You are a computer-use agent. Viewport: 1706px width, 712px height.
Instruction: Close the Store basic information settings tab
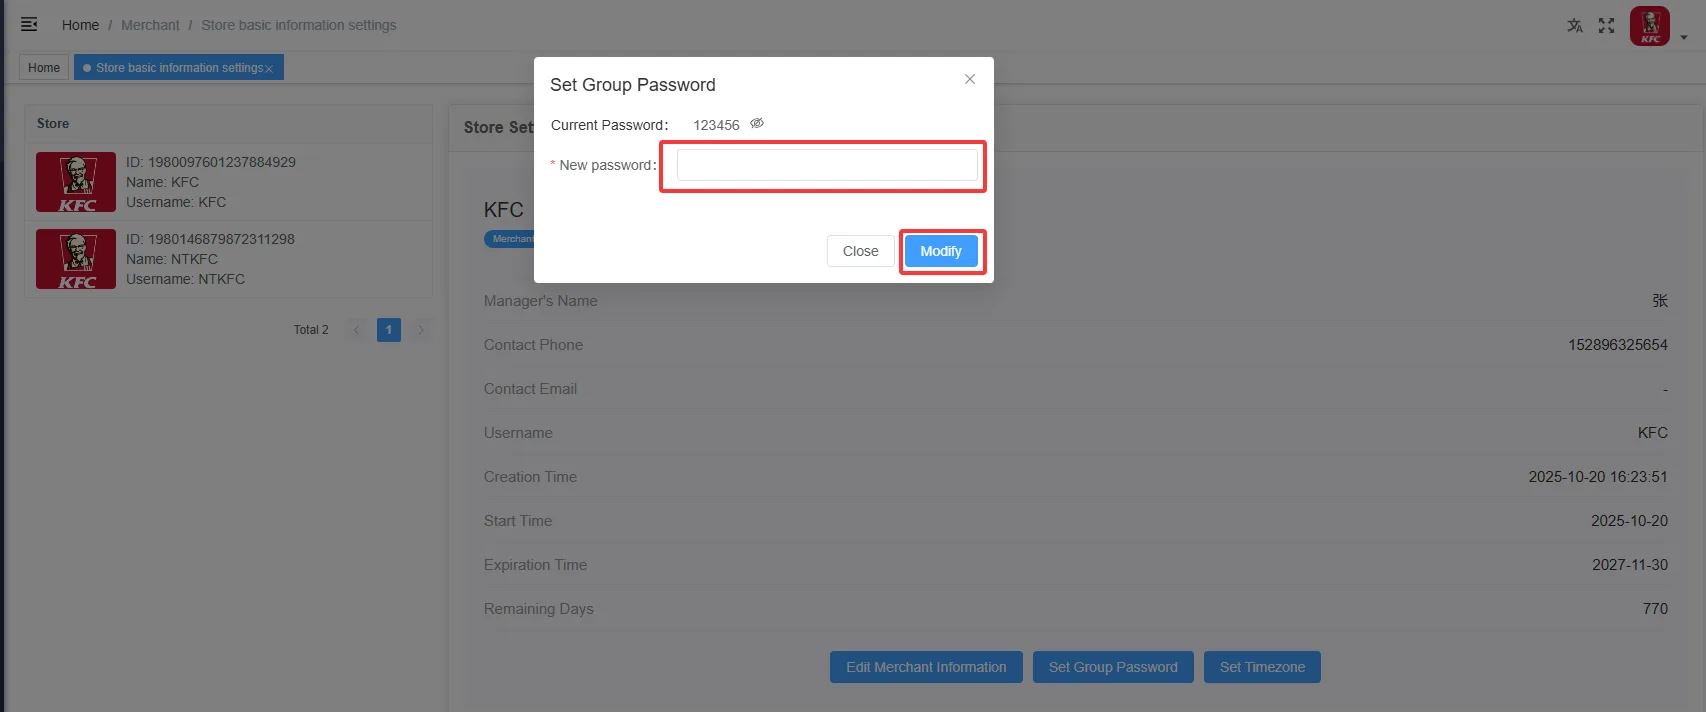point(269,69)
